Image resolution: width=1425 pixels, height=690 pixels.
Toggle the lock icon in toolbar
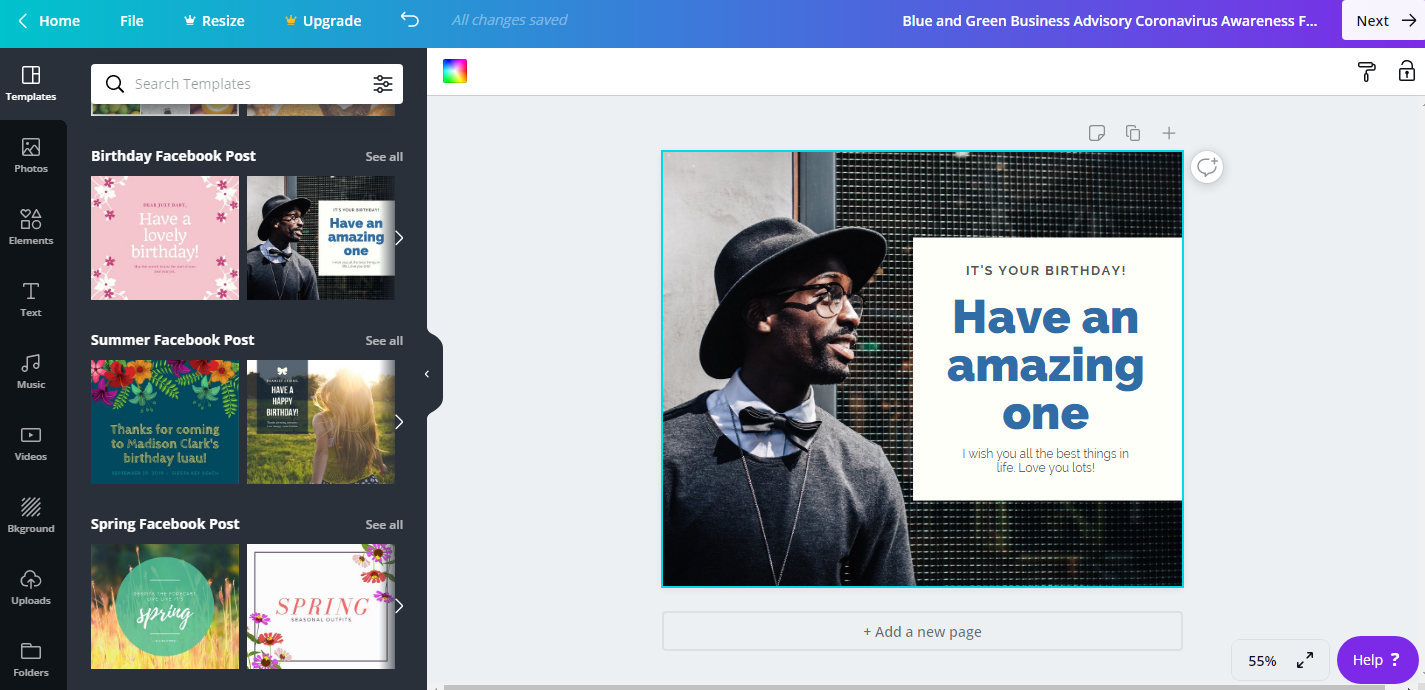pyautogui.click(x=1406, y=71)
